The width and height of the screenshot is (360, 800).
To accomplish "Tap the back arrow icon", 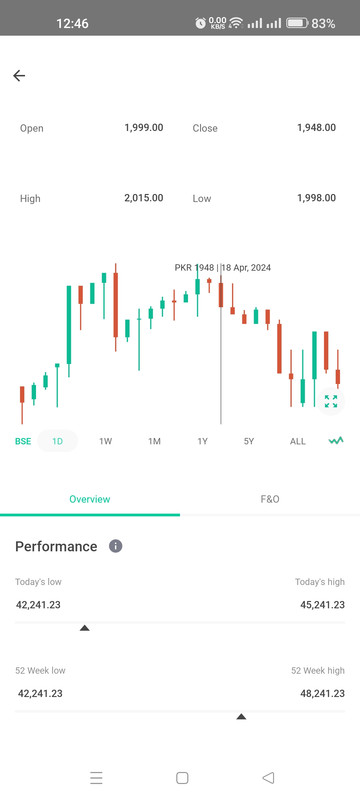I will coord(19,76).
